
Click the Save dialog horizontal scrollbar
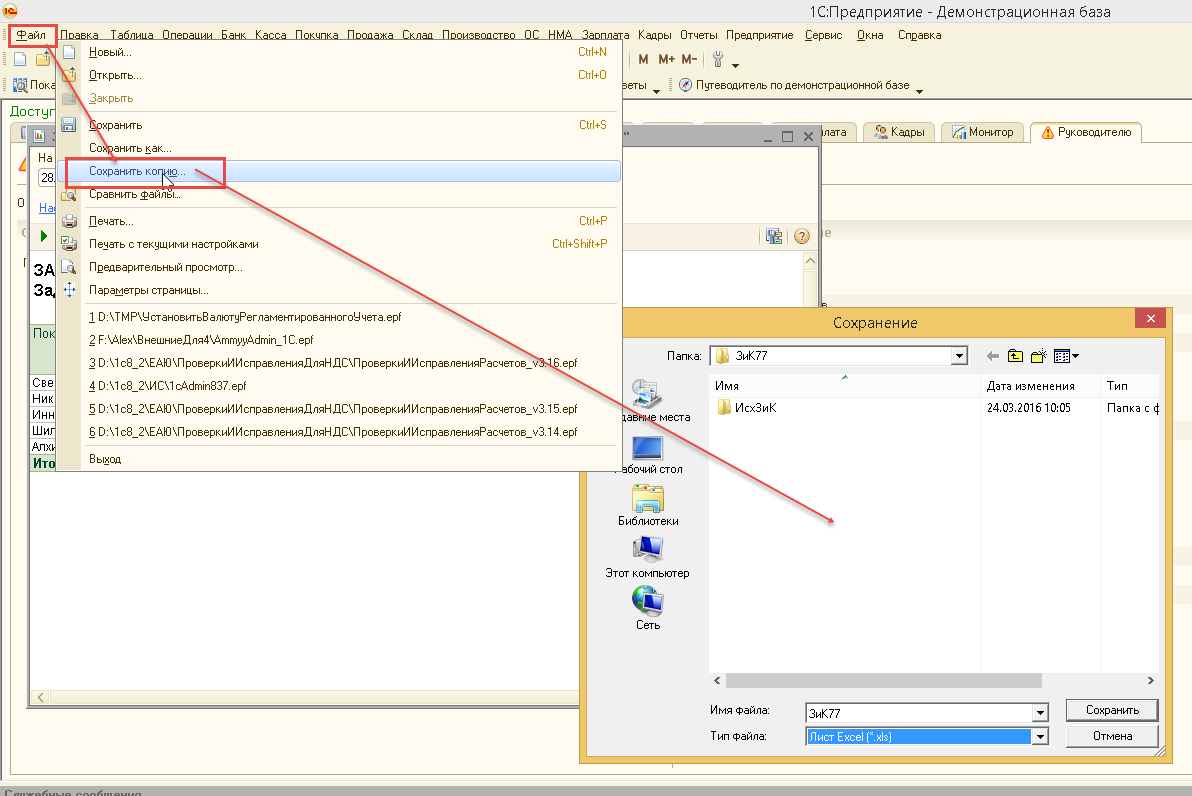point(883,680)
